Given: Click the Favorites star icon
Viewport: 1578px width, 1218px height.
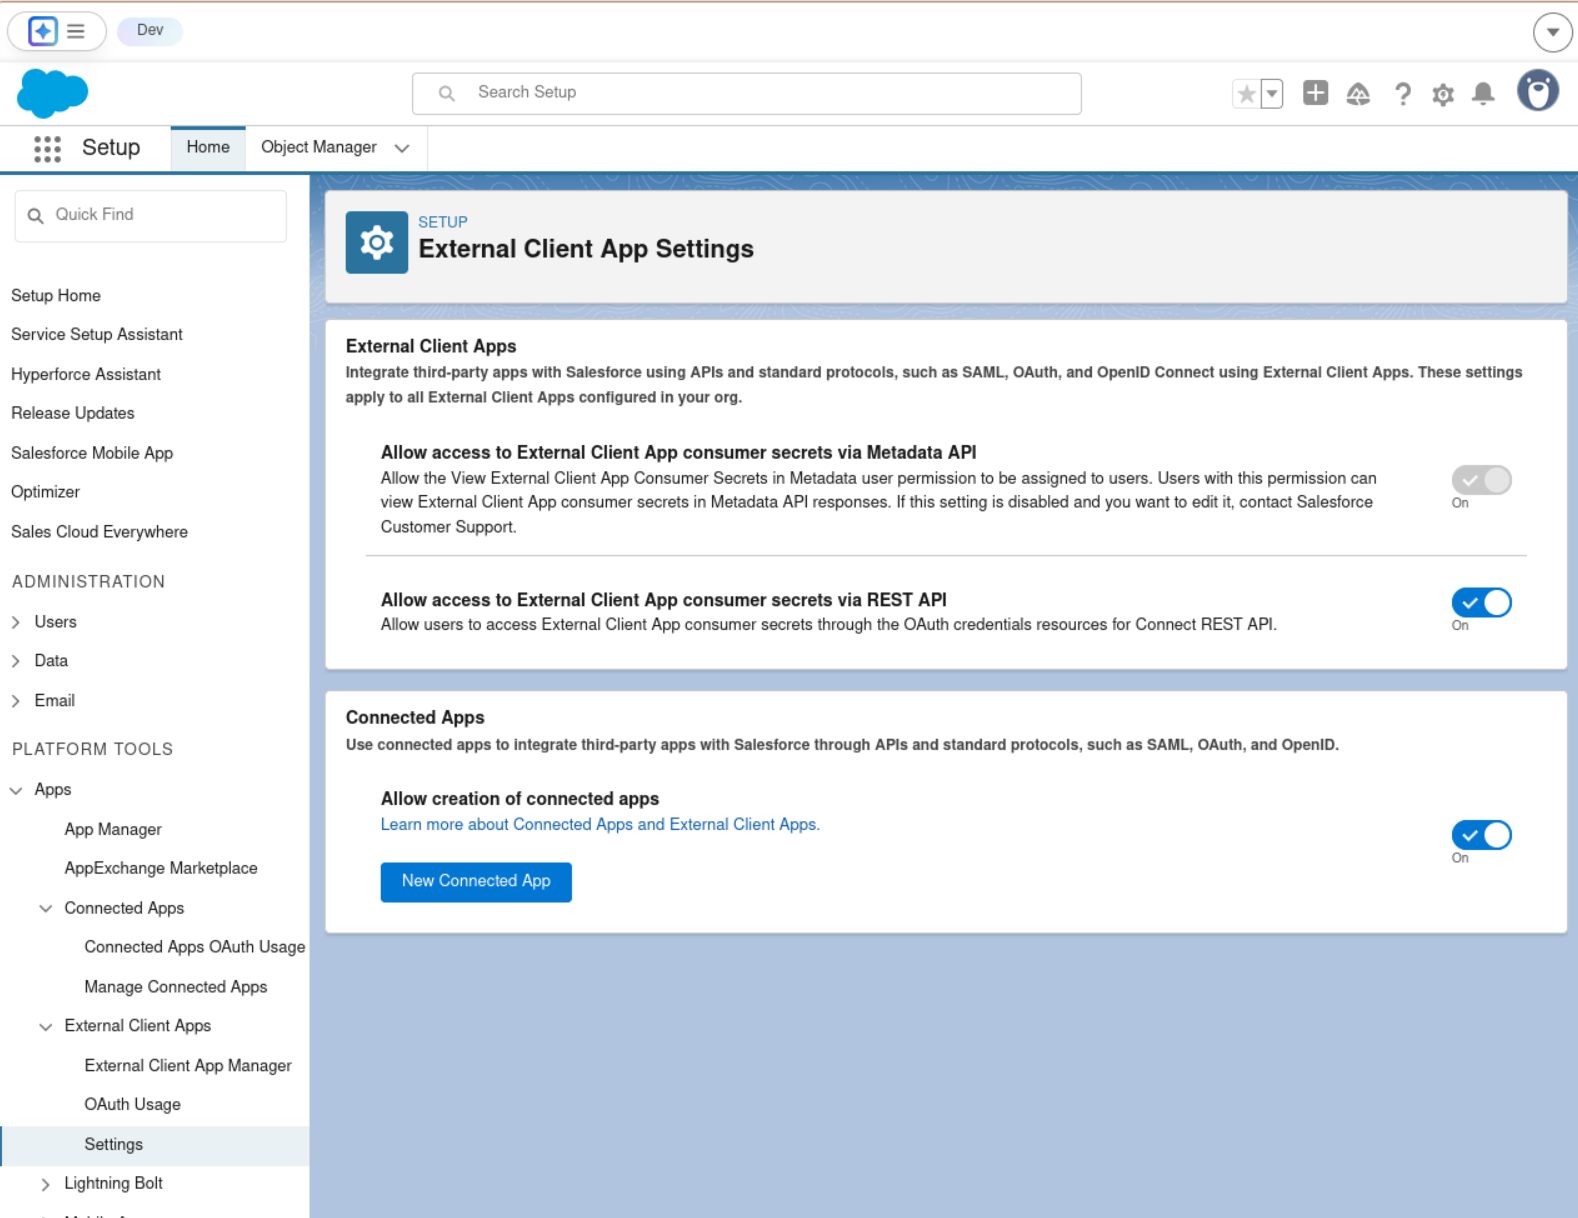Looking at the screenshot, I should (x=1246, y=94).
